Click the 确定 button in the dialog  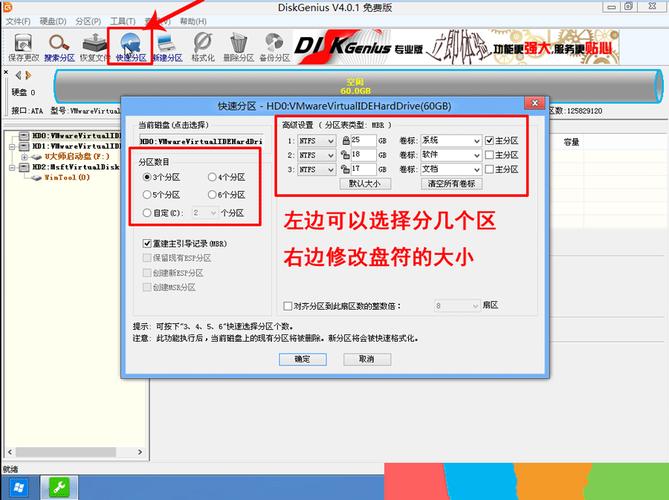(x=302, y=359)
